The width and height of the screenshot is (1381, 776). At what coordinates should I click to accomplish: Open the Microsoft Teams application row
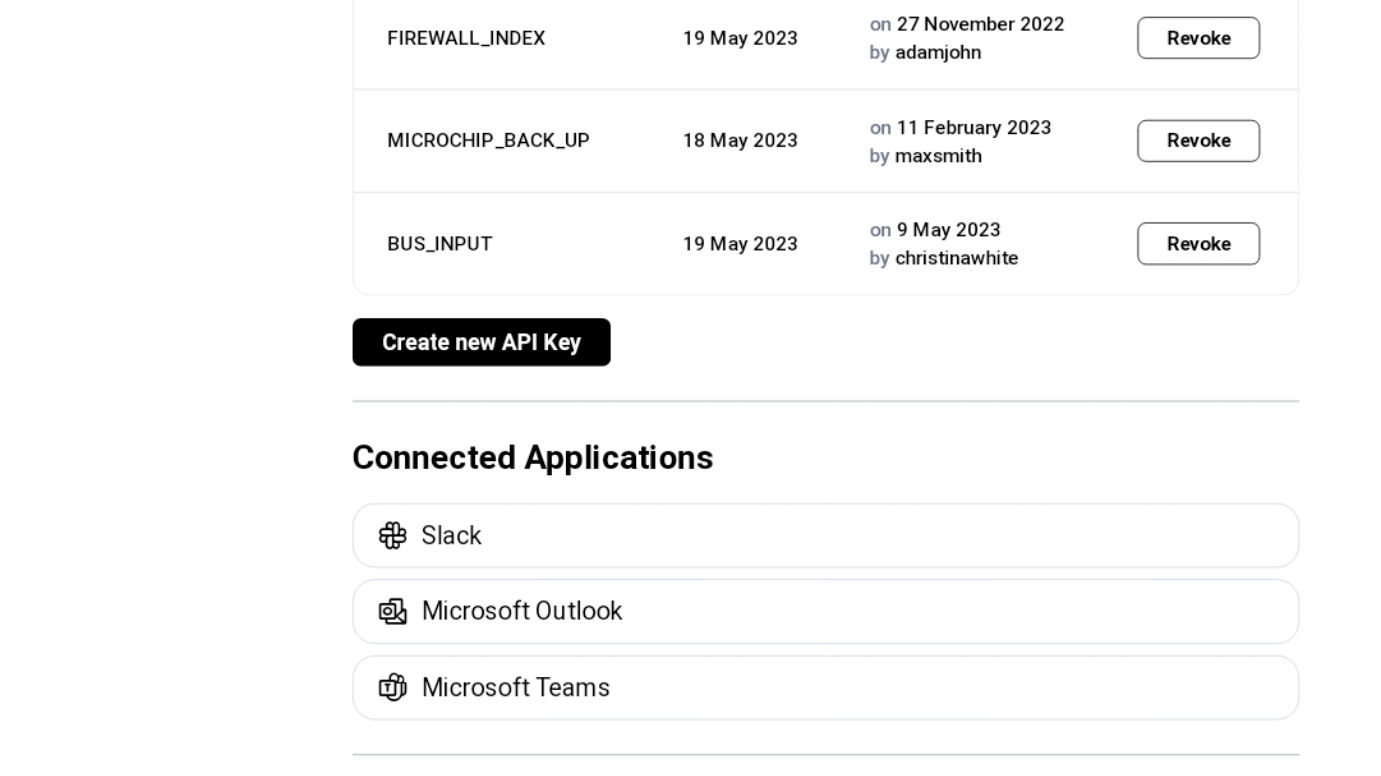pyautogui.click(x=825, y=688)
